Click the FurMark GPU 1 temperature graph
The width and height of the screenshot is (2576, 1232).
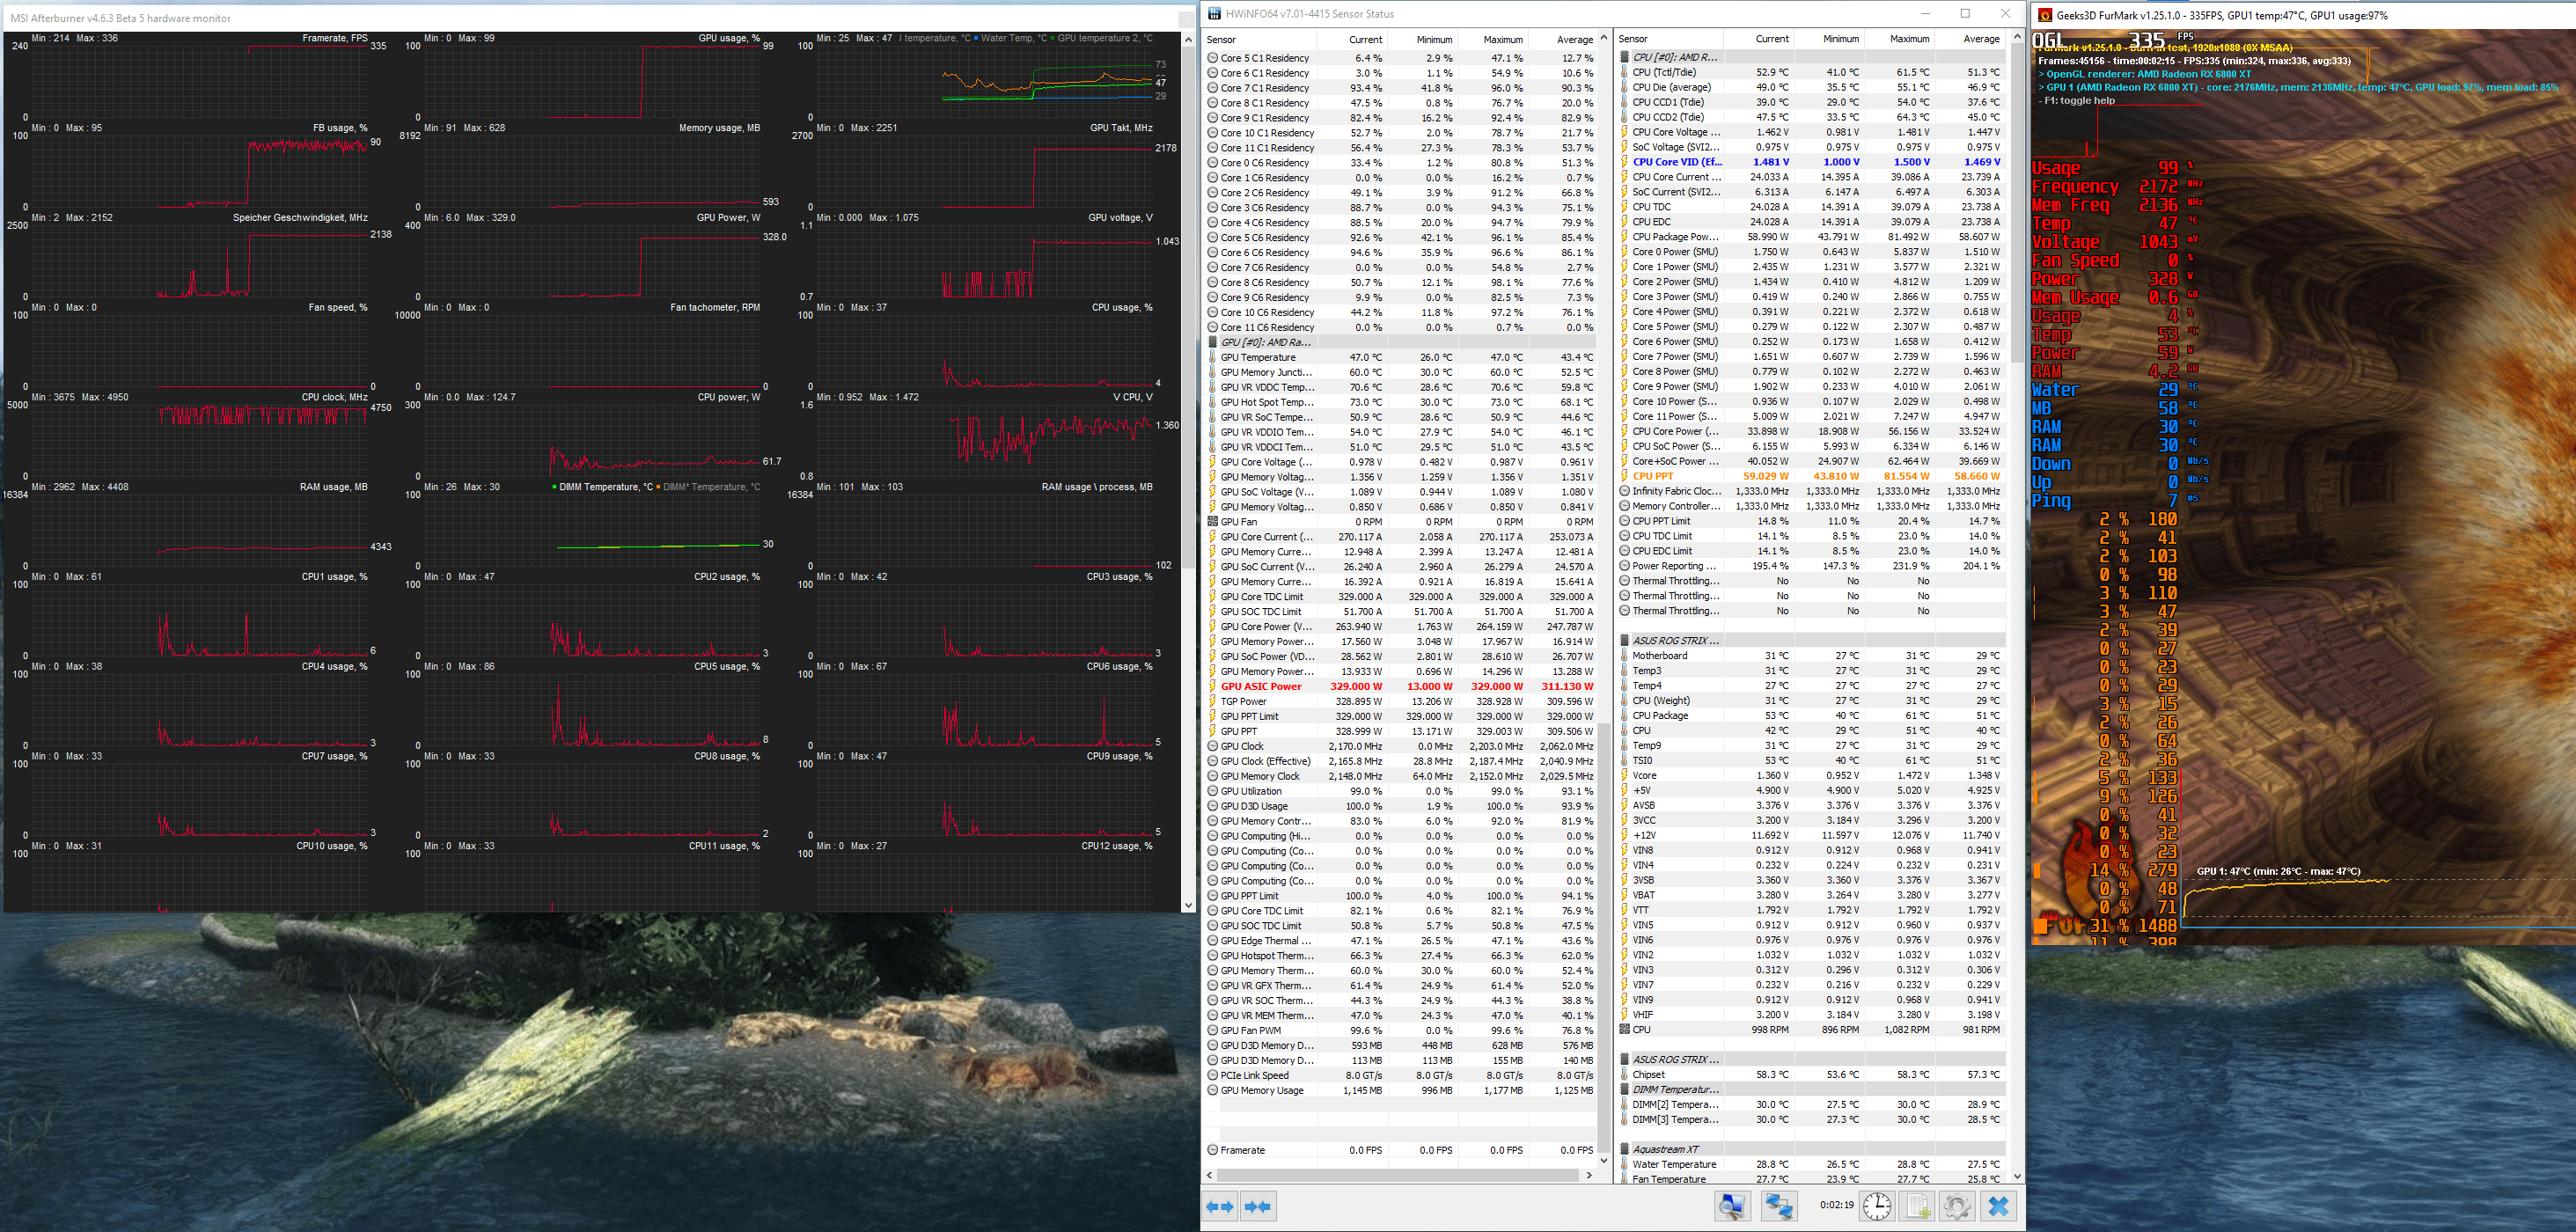[2380, 905]
